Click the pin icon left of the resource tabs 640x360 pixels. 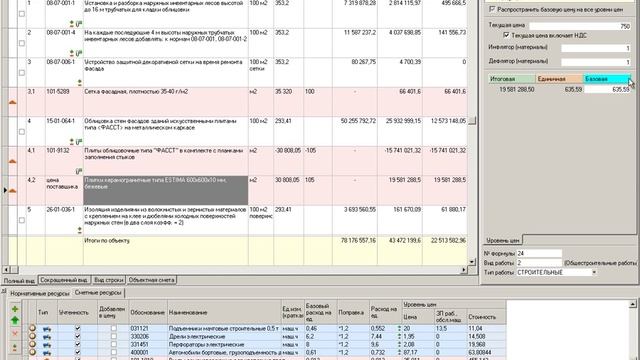3,291
